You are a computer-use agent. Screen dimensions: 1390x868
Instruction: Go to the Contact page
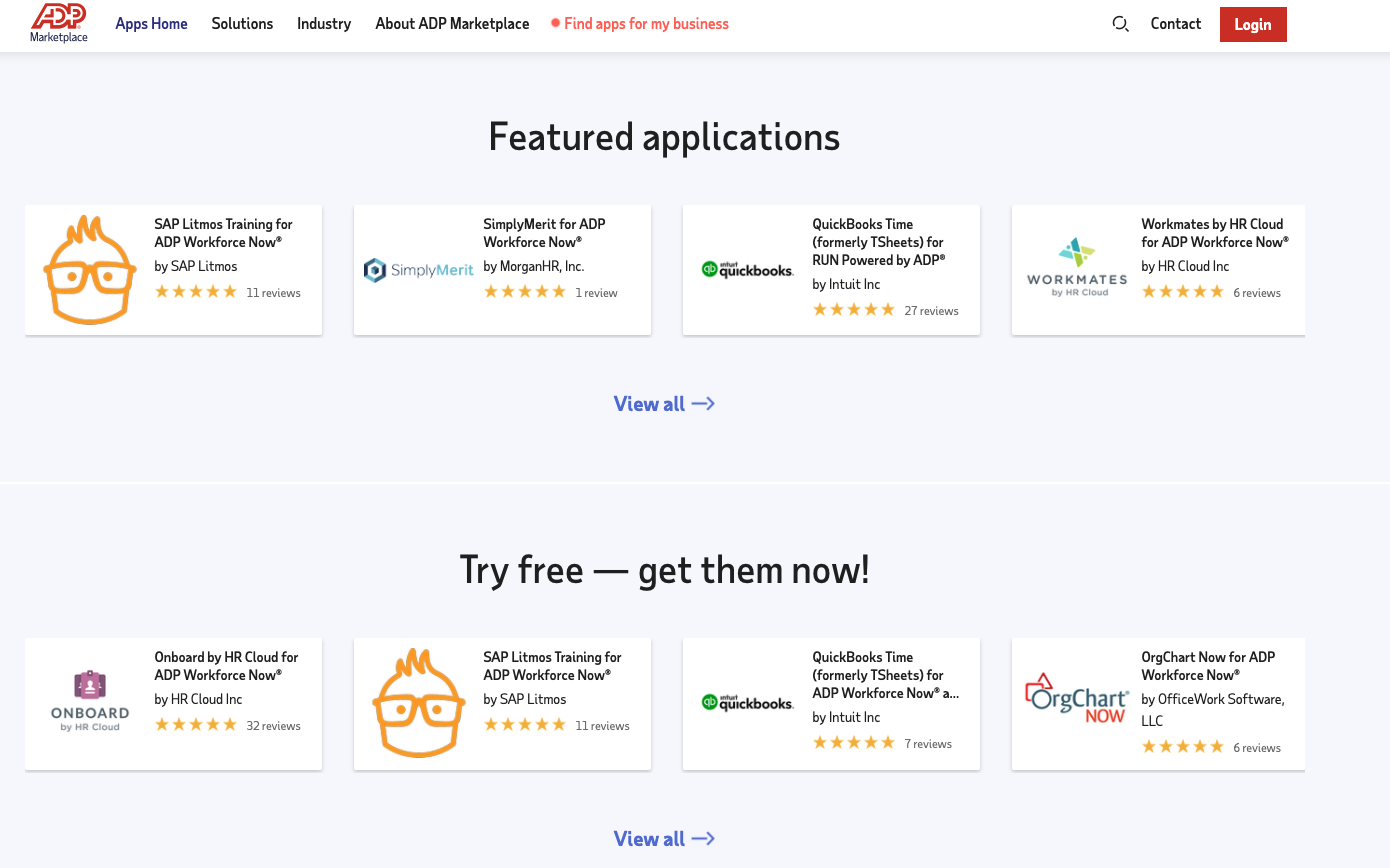[x=1175, y=24]
